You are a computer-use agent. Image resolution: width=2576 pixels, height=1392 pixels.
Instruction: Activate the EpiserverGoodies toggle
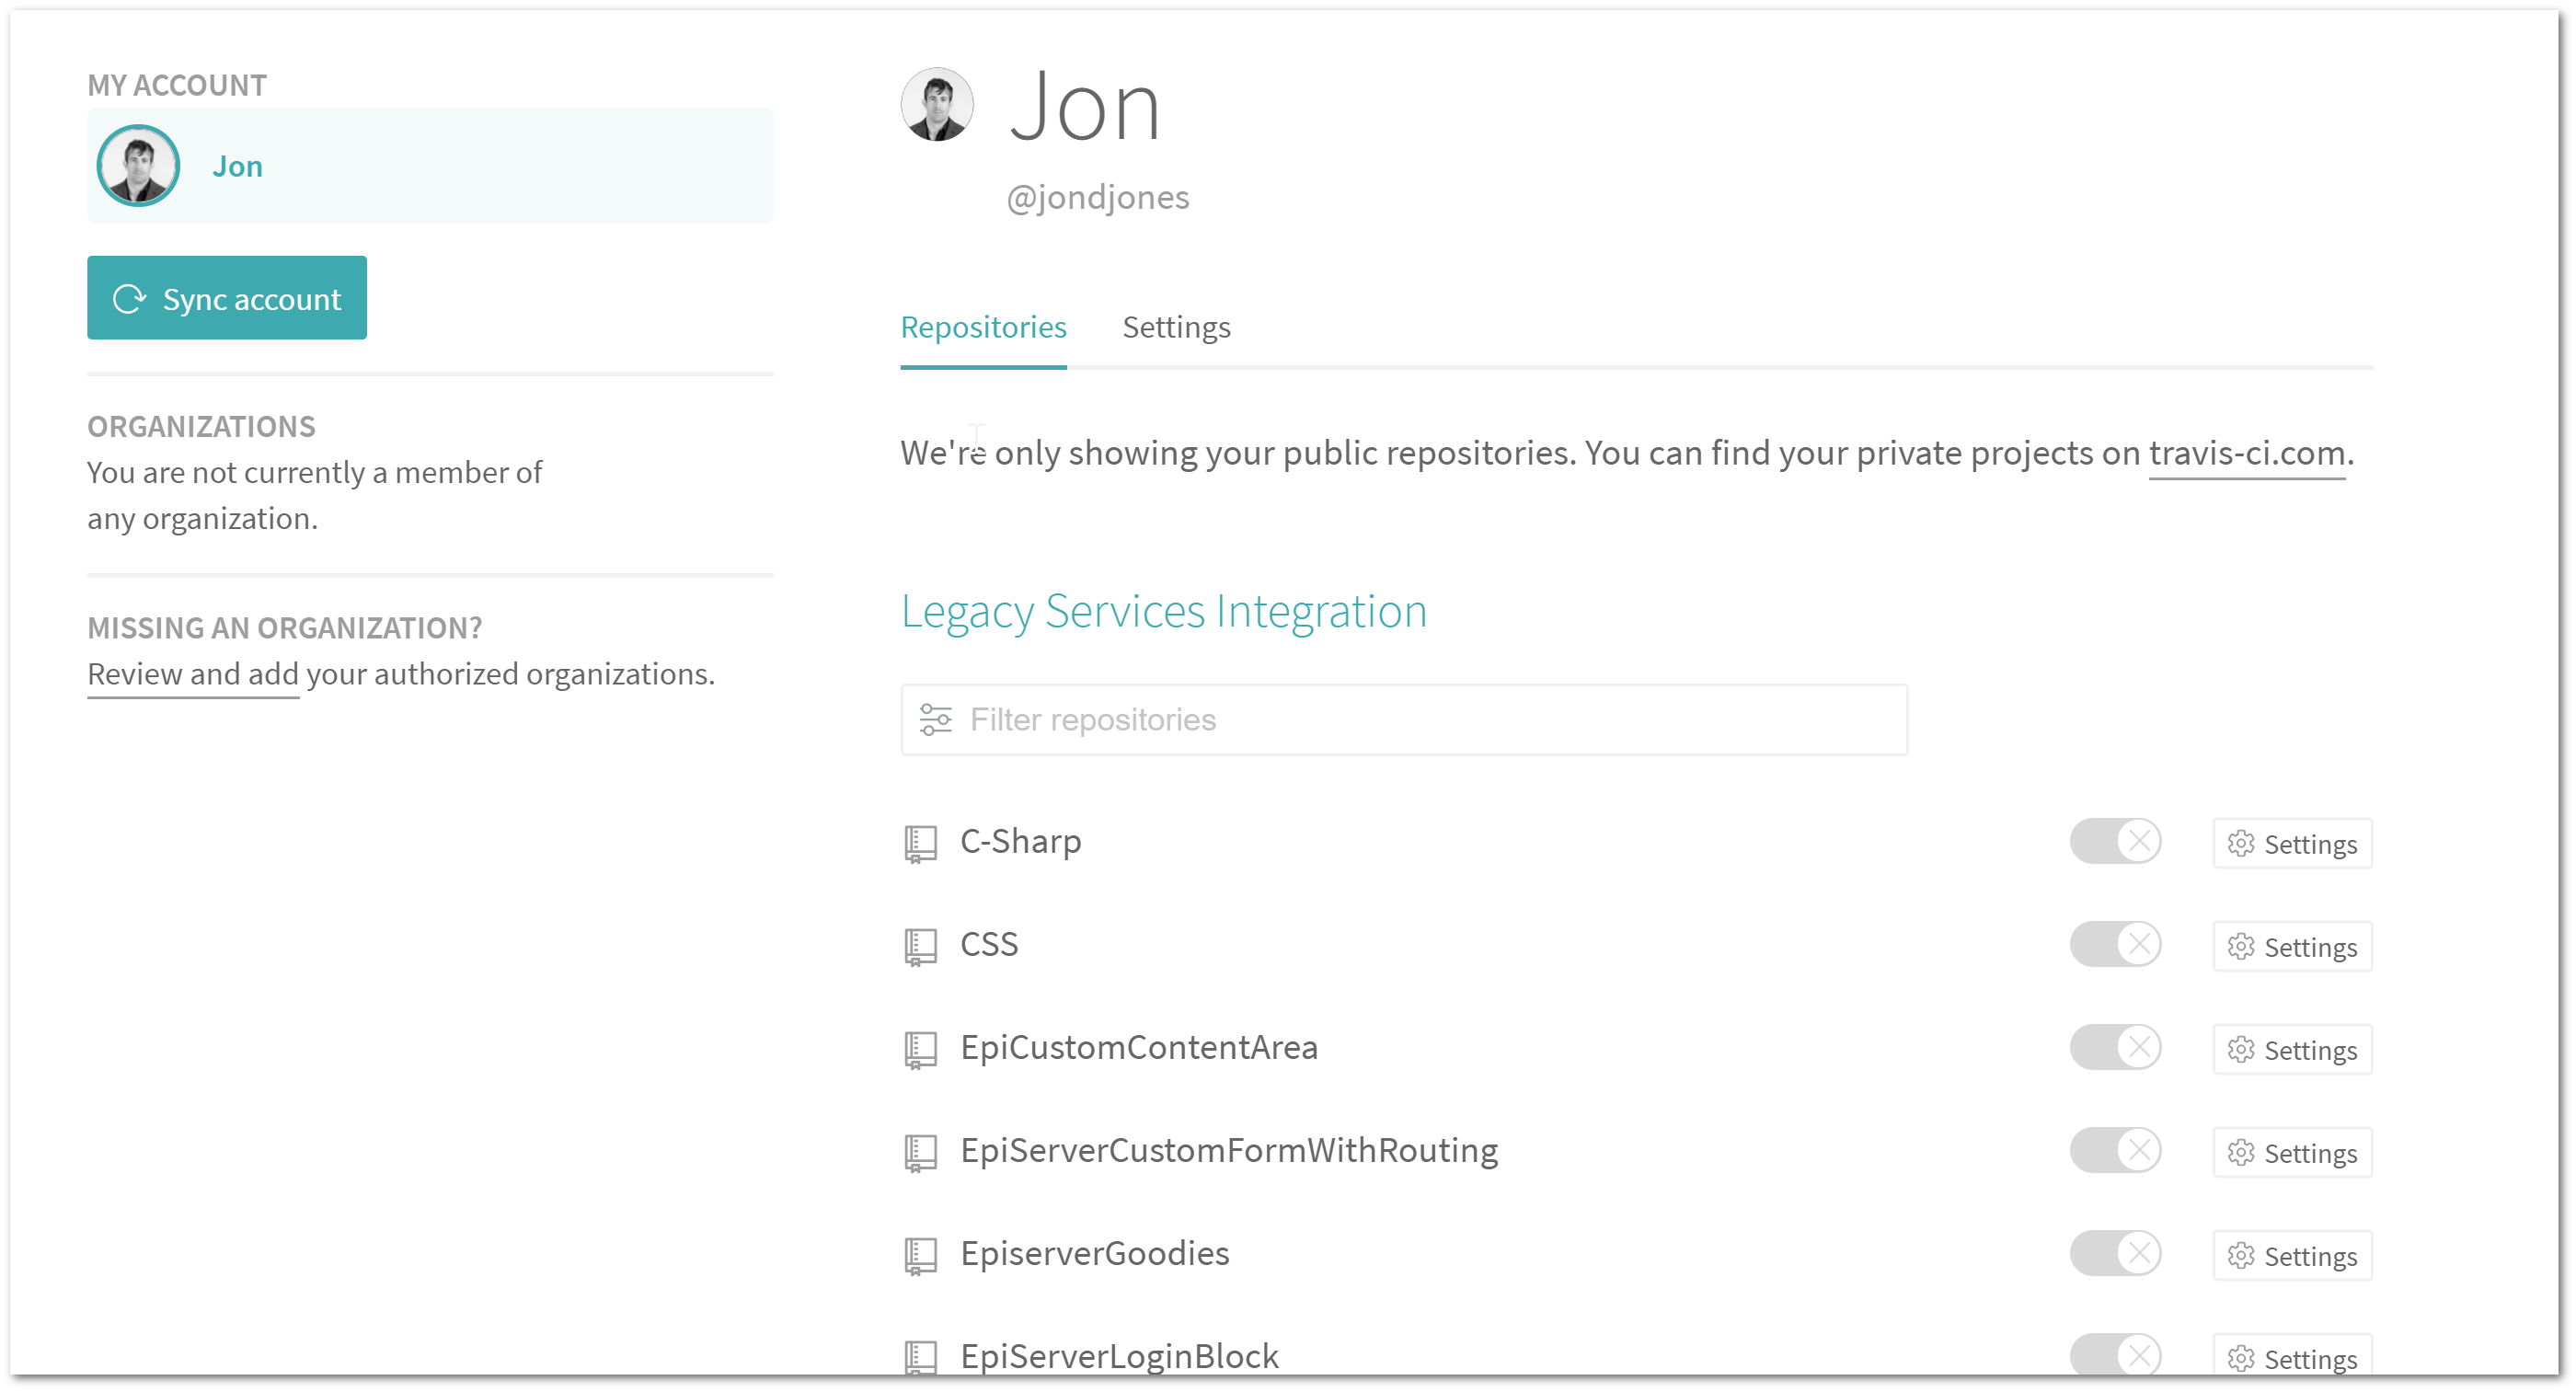[x=2115, y=1253]
